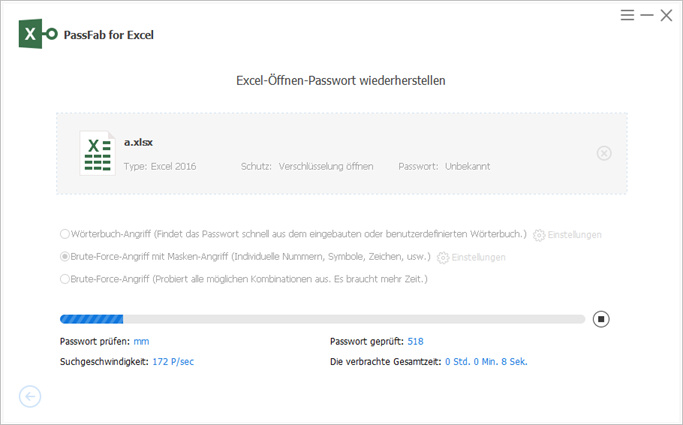Screen dimensions: 683x425
Task: Click the Suchgeschwindigkeit speed value
Action: (173, 361)
